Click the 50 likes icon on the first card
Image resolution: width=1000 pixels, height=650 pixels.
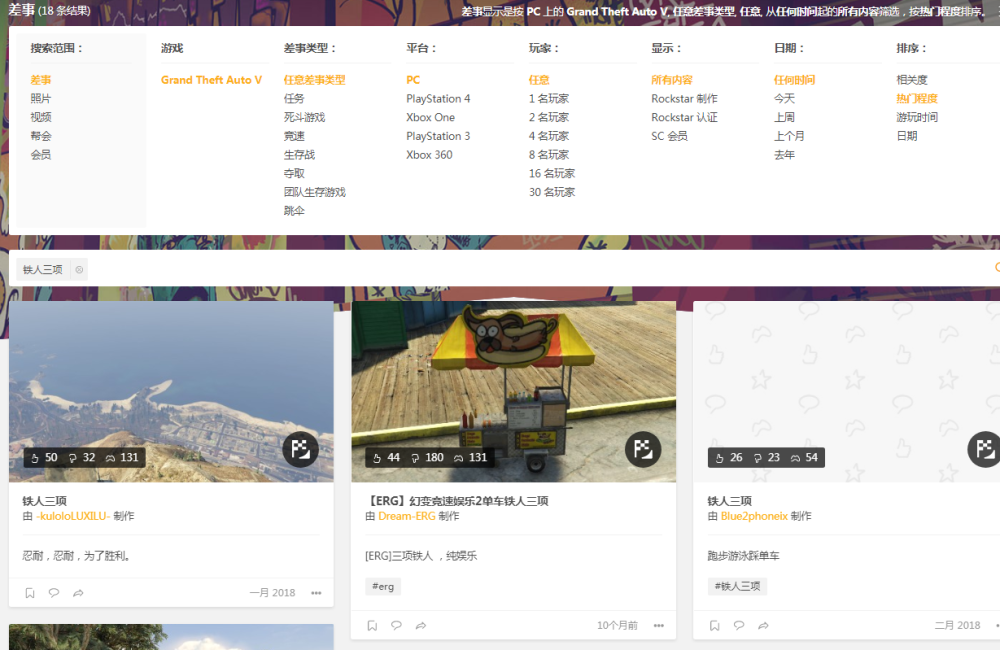[x=35, y=458]
